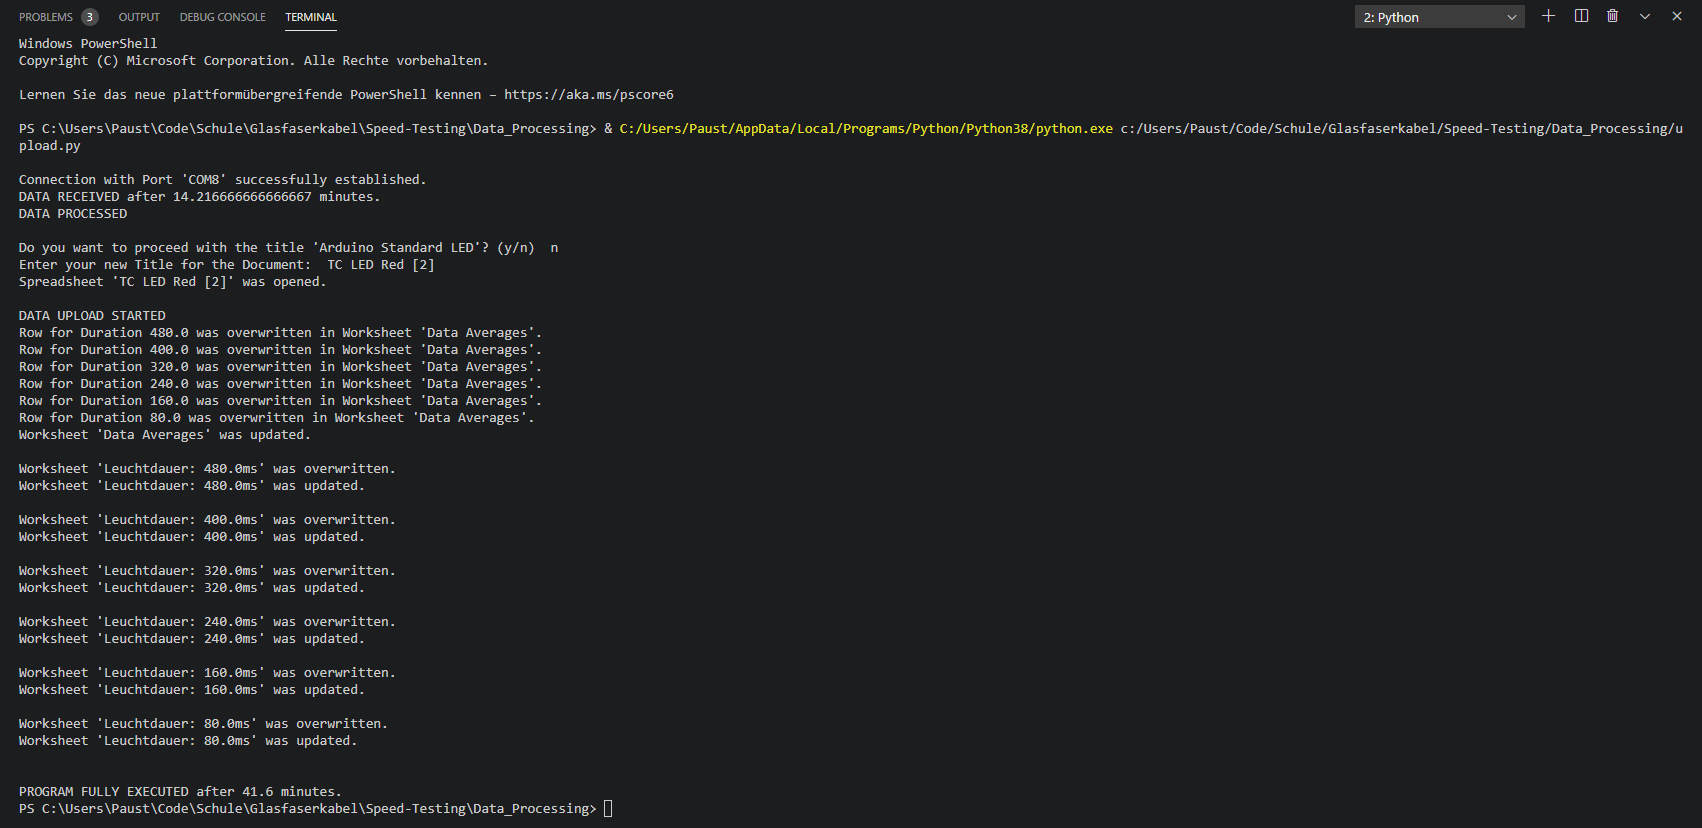Click the Problems count badge showing 3
This screenshot has width=1702, height=828.
(x=90, y=17)
